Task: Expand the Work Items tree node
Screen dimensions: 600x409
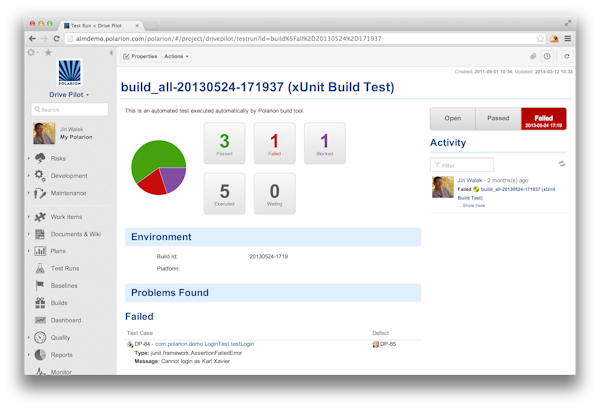Action: click(28, 217)
